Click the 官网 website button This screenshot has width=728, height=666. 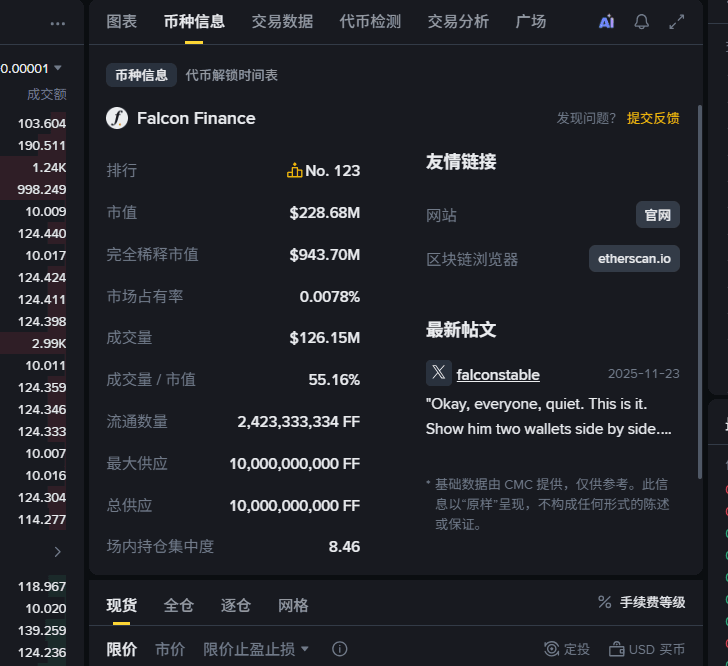click(x=658, y=215)
